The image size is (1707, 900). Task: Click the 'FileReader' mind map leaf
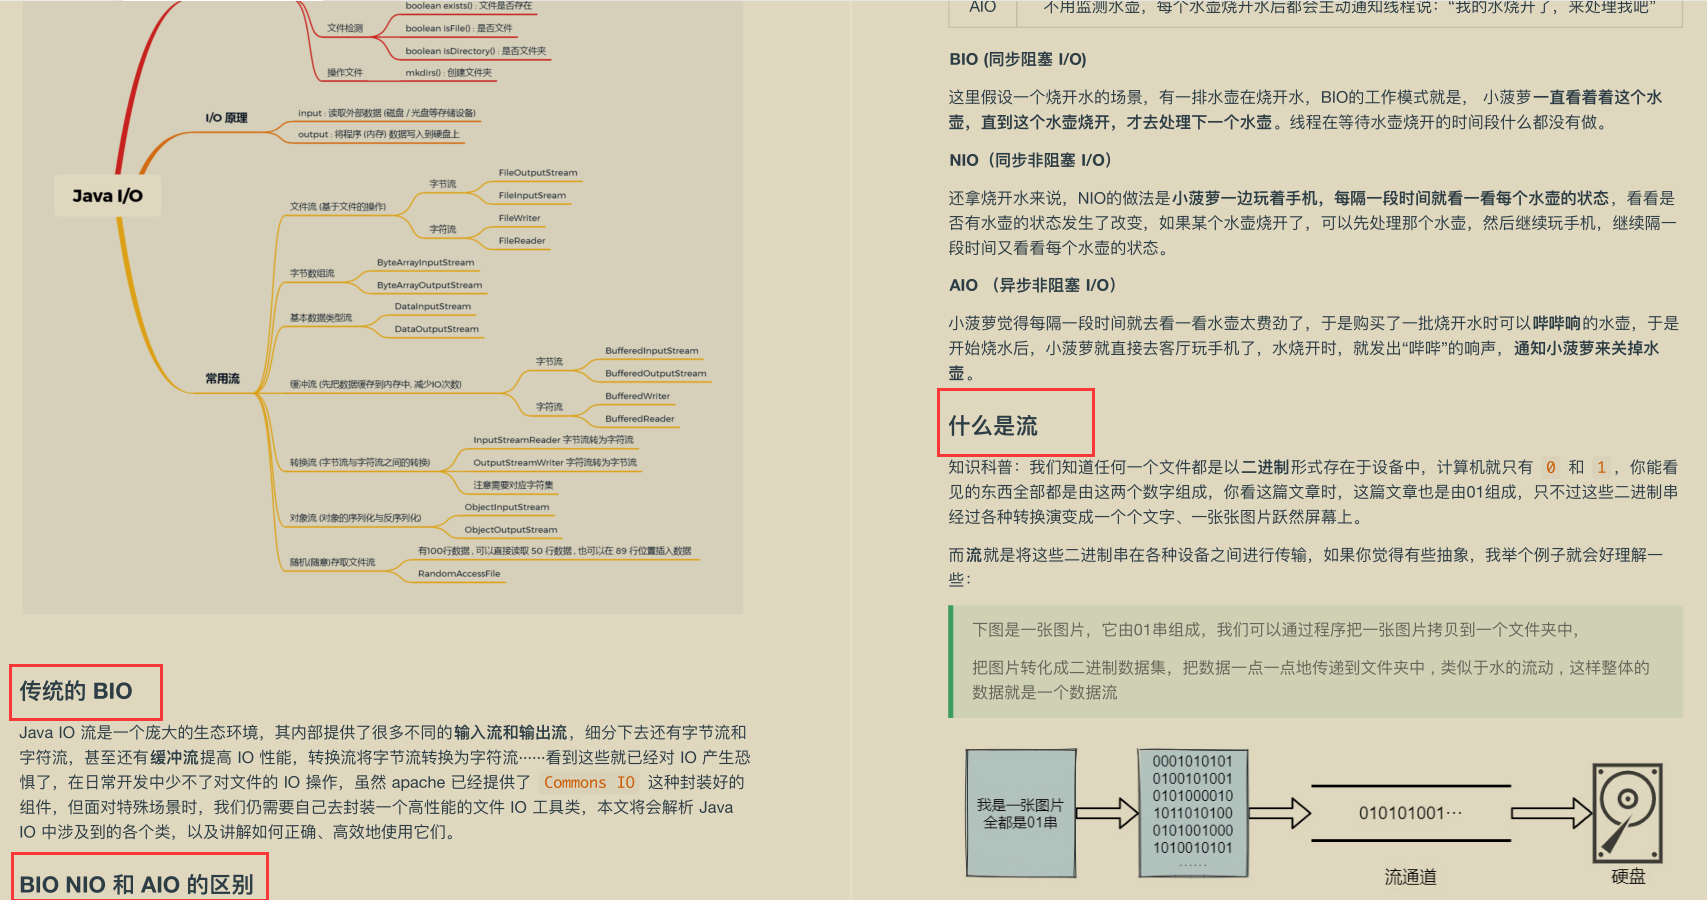point(522,241)
